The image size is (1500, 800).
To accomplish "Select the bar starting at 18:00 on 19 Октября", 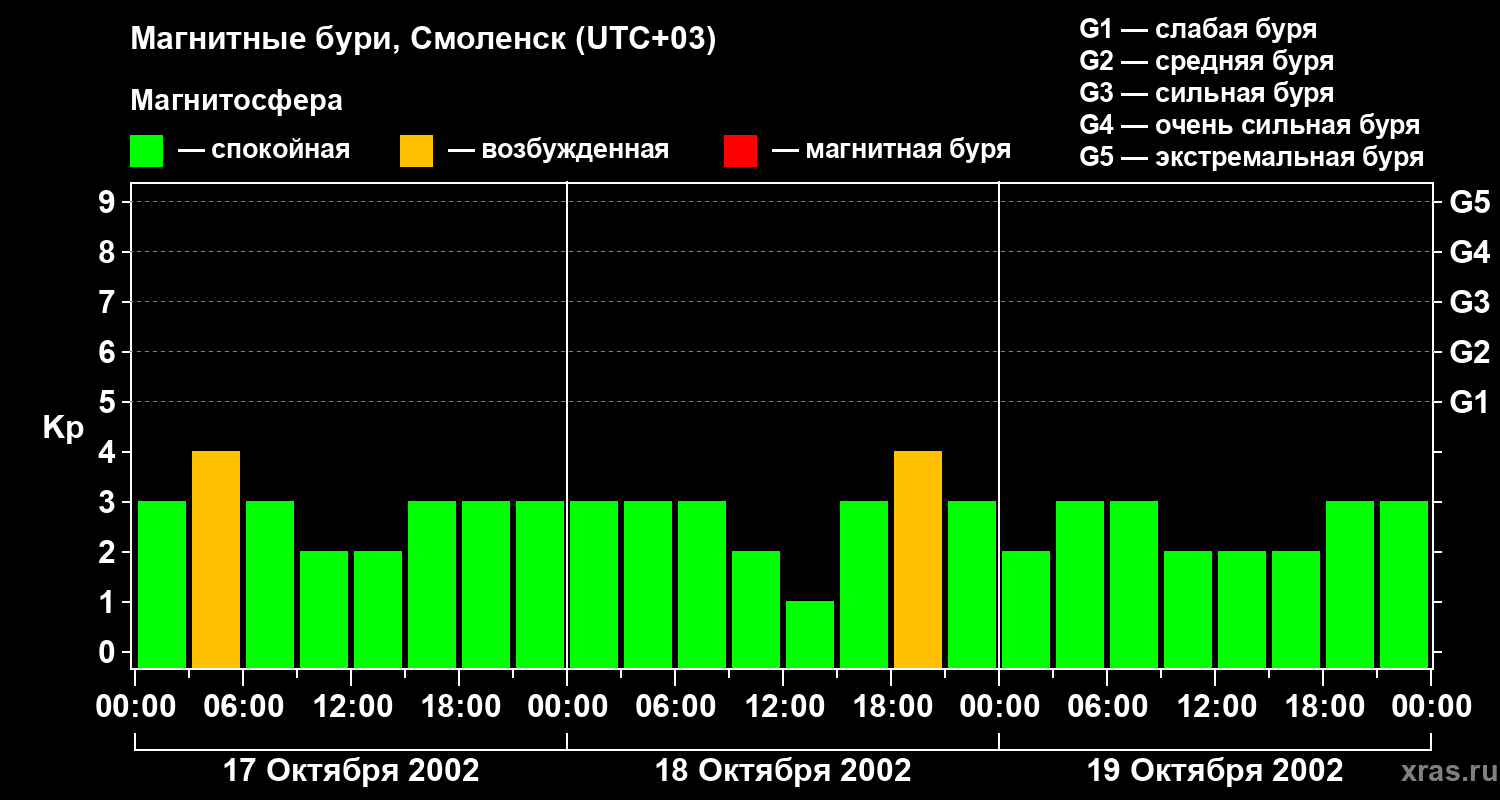I will [1350, 584].
